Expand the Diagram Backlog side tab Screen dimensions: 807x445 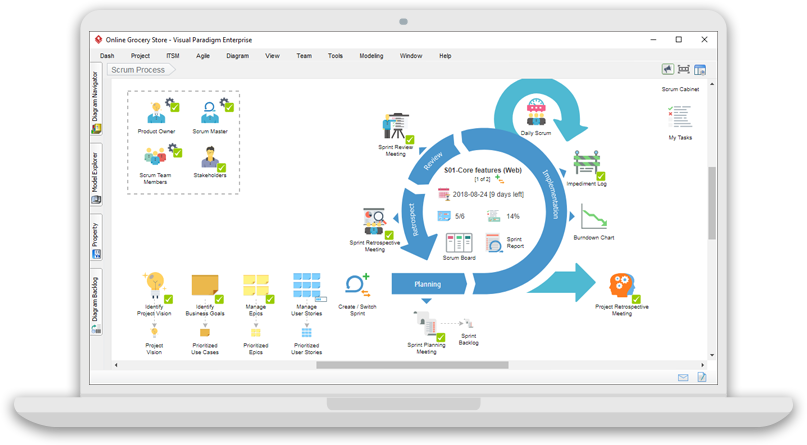(96, 302)
